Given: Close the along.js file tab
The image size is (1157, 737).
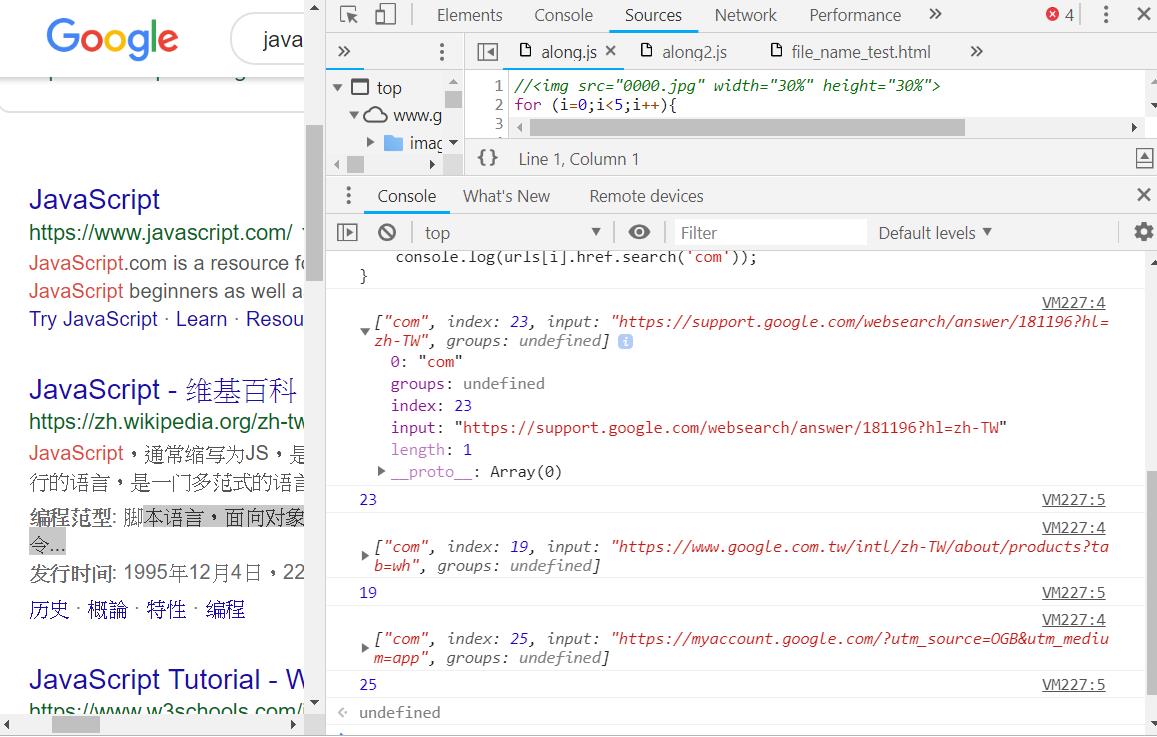Looking at the screenshot, I should pyautogui.click(x=610, y=51).
